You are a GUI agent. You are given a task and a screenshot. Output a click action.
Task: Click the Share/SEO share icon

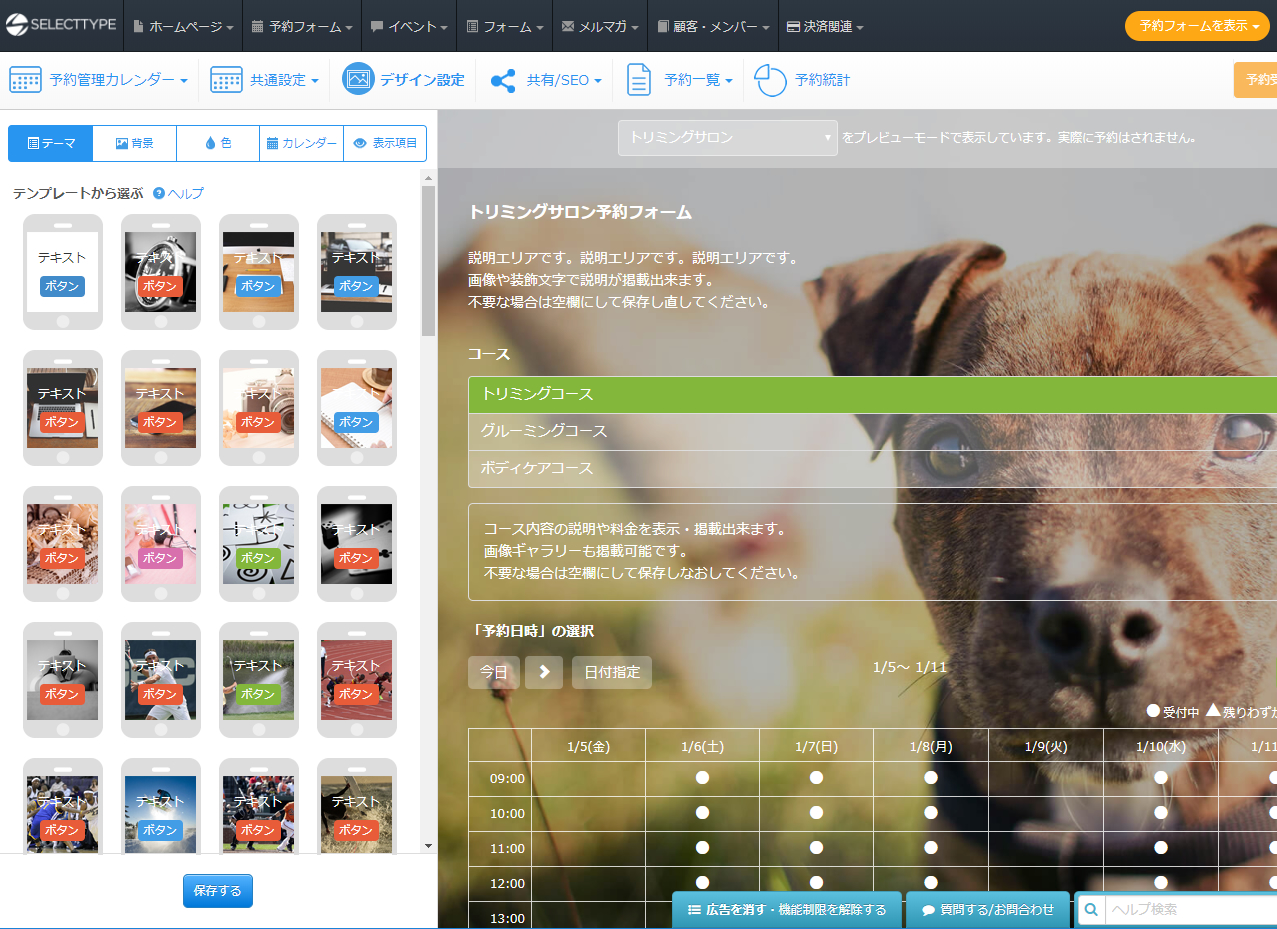pyautogui.click(x=503, y=80)
